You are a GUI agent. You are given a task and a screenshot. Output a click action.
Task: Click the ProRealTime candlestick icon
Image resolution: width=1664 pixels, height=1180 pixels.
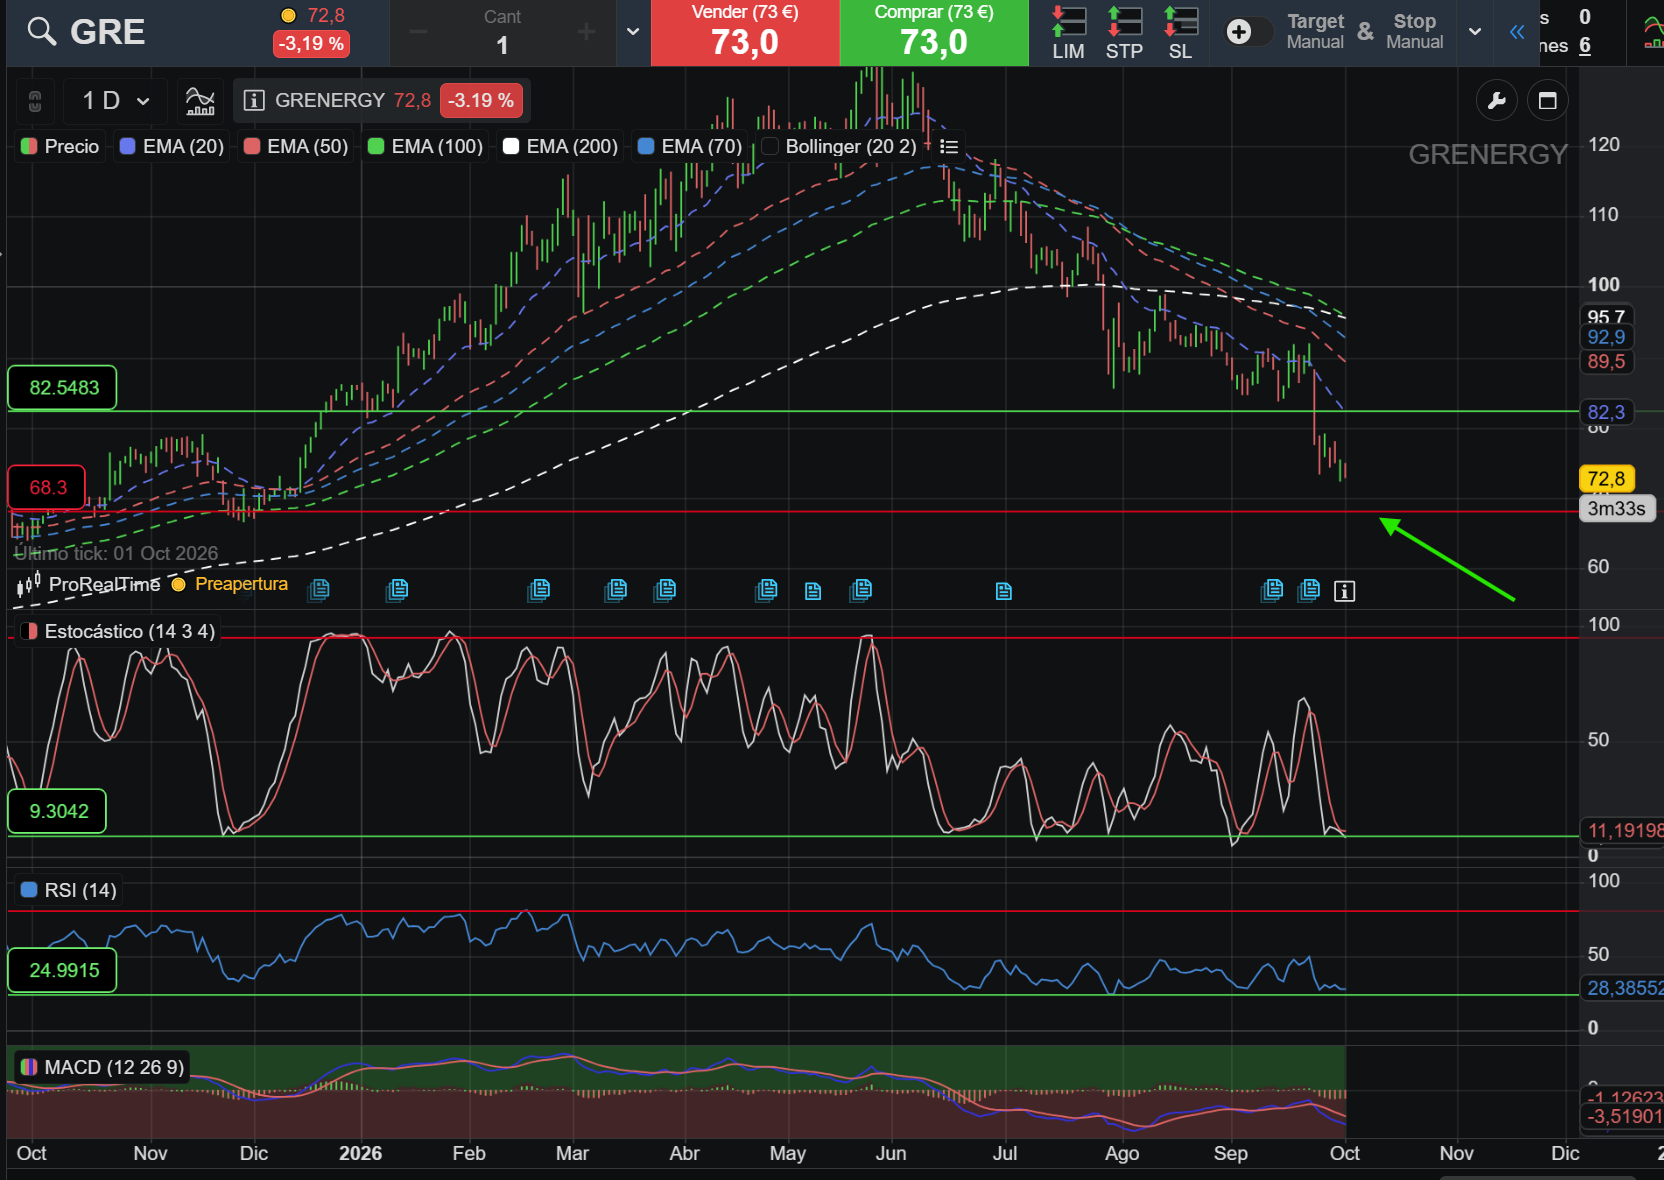click(28, 585)
